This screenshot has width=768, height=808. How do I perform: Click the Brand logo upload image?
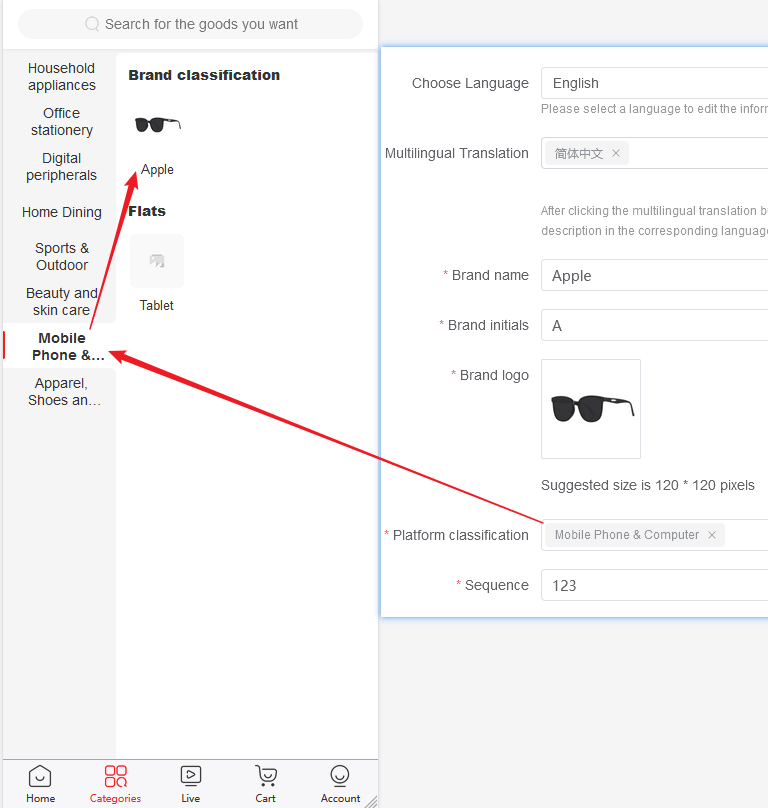[x=591, y=409]
